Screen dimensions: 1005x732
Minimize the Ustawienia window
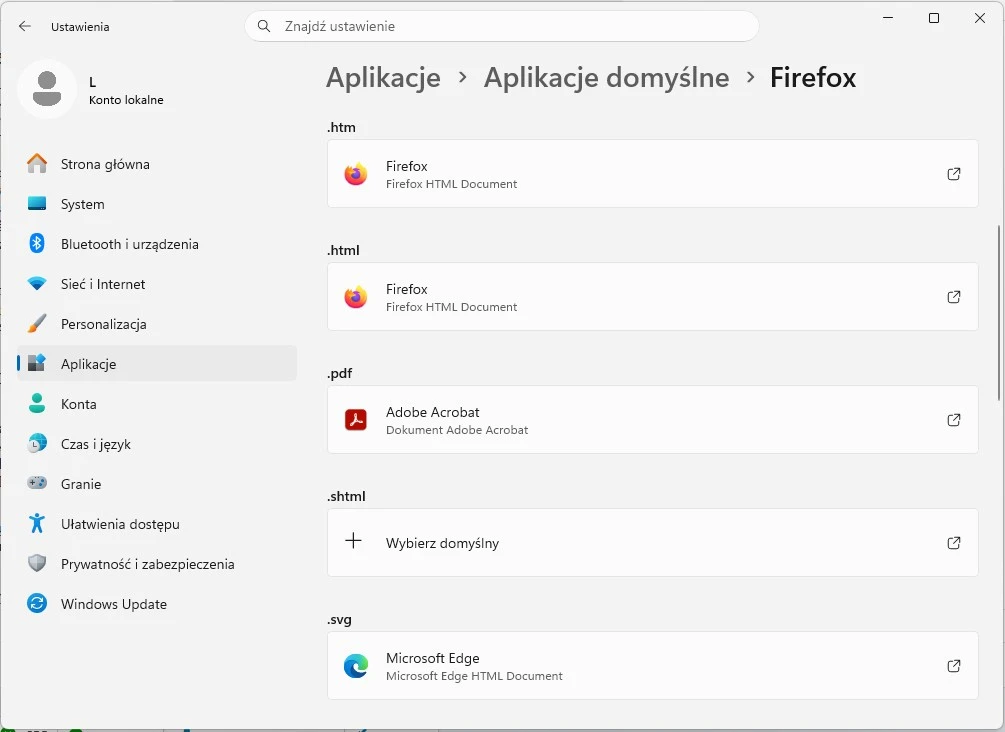click(888, 18)
